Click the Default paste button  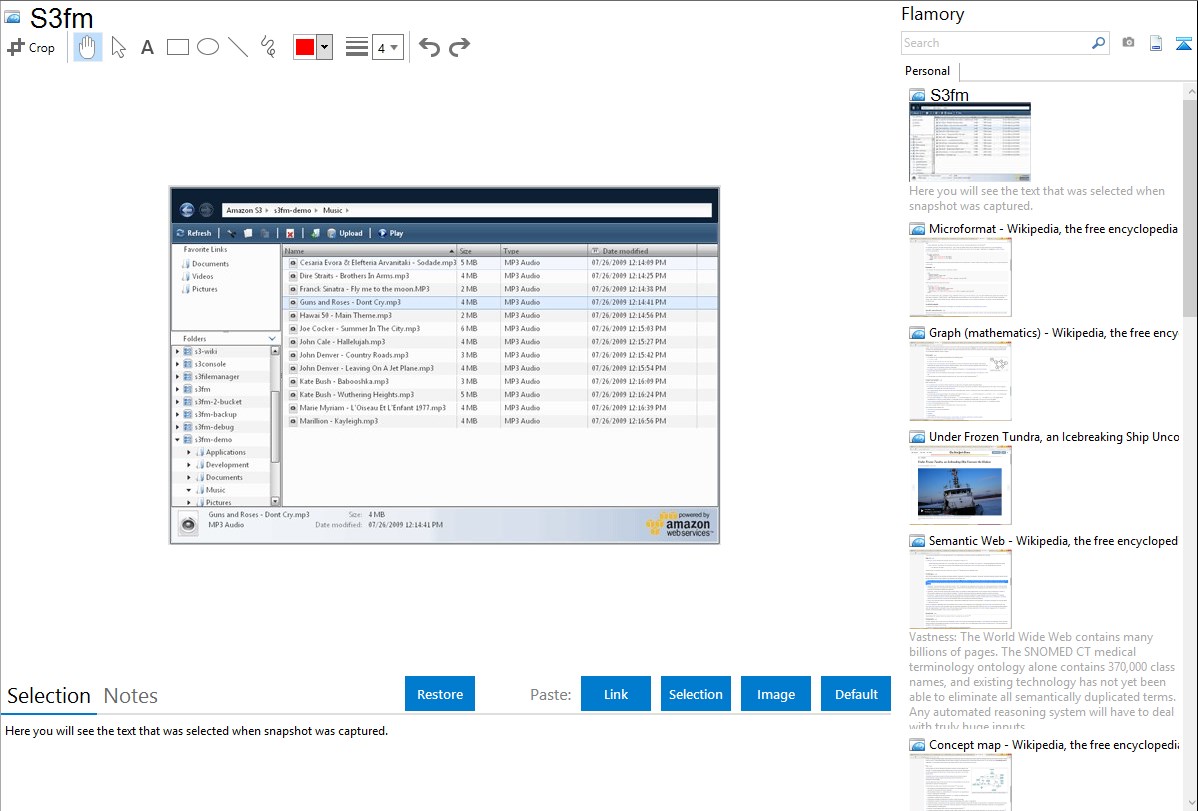pos(856,694)
